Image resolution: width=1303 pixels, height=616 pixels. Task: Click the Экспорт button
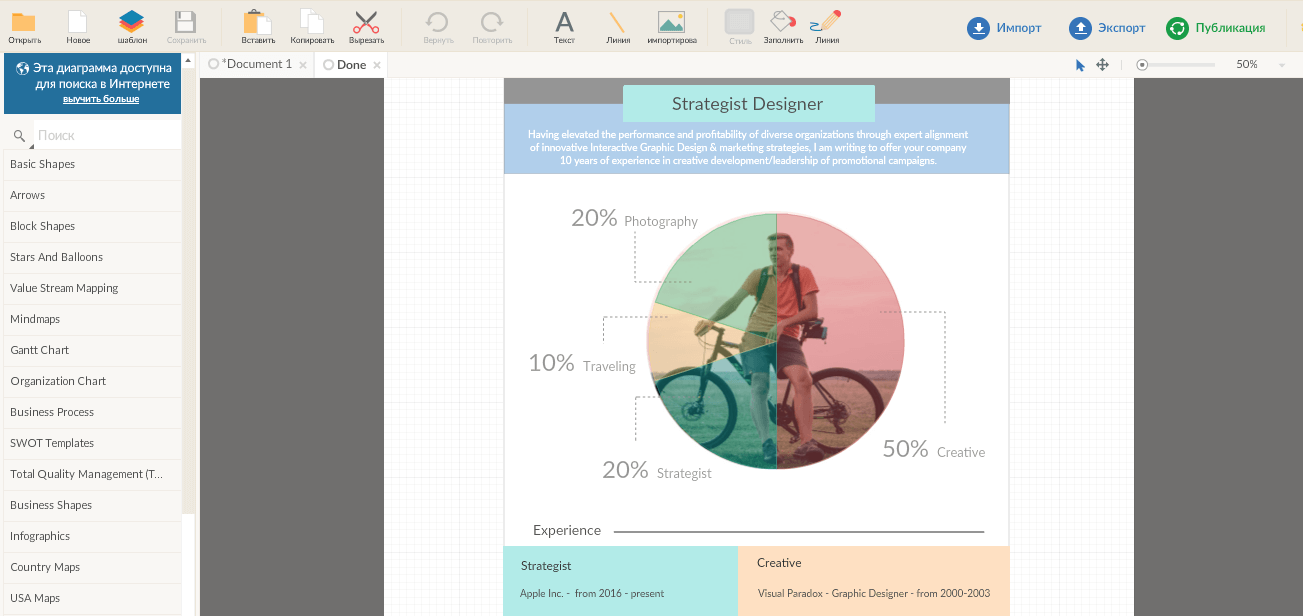tap(1107, 28)
